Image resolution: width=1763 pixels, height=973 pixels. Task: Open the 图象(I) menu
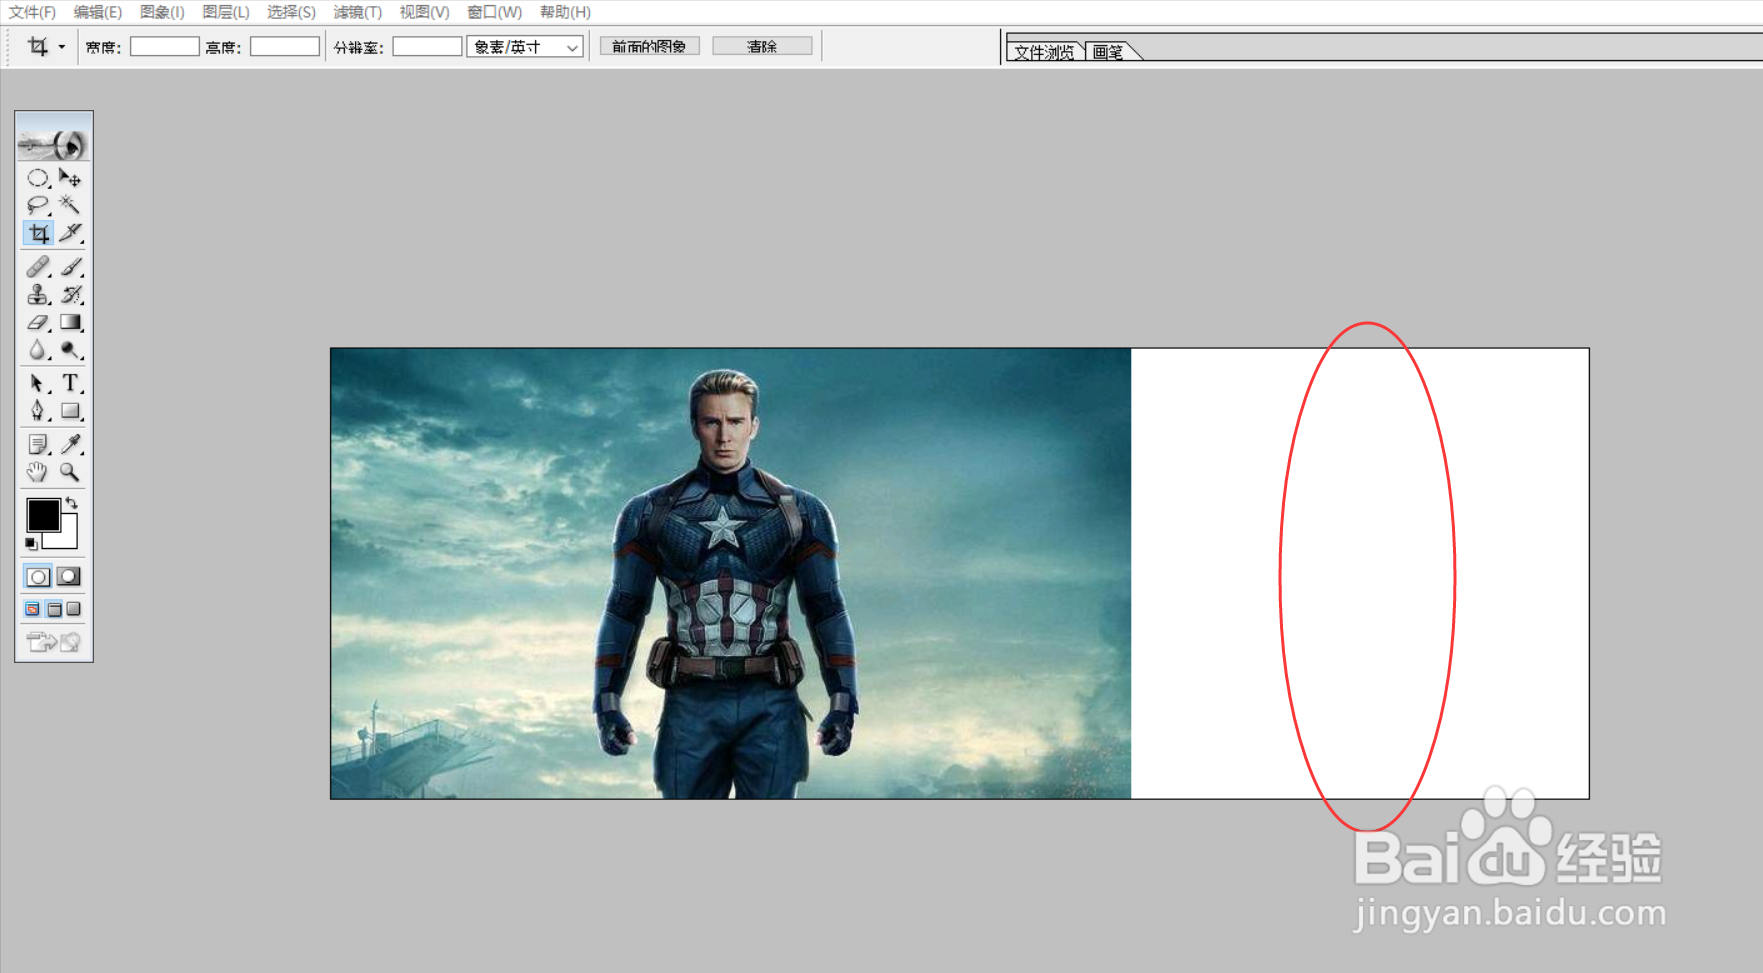[x=162, y=12]
